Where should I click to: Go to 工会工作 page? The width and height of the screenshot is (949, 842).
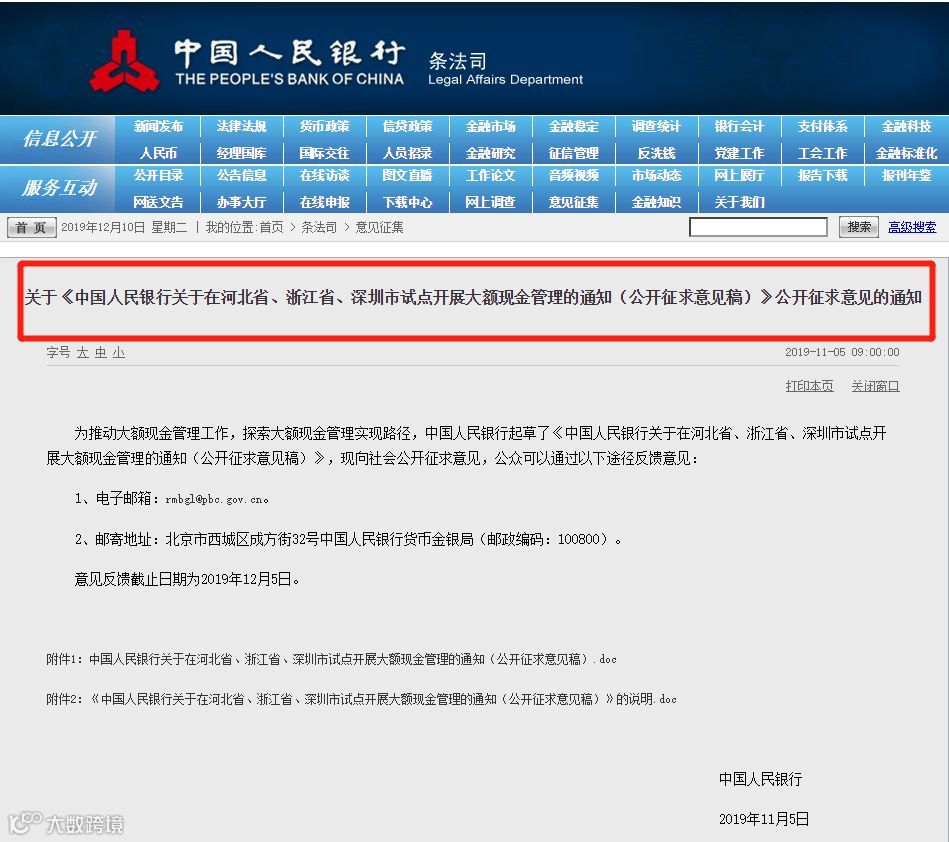822,153
